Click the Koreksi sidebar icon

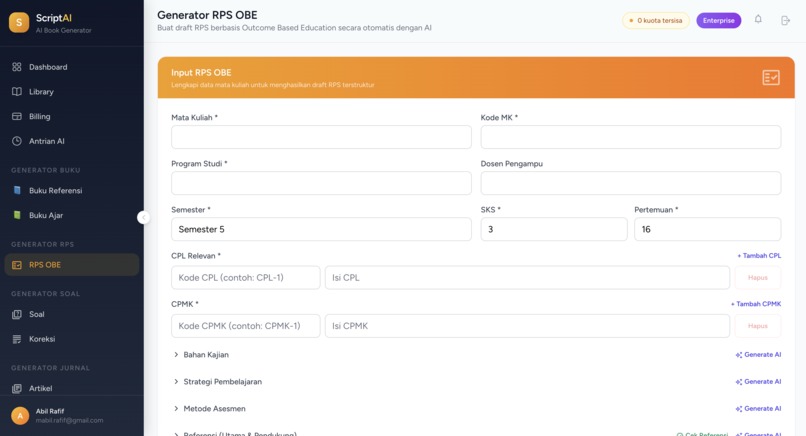[17, 339]
